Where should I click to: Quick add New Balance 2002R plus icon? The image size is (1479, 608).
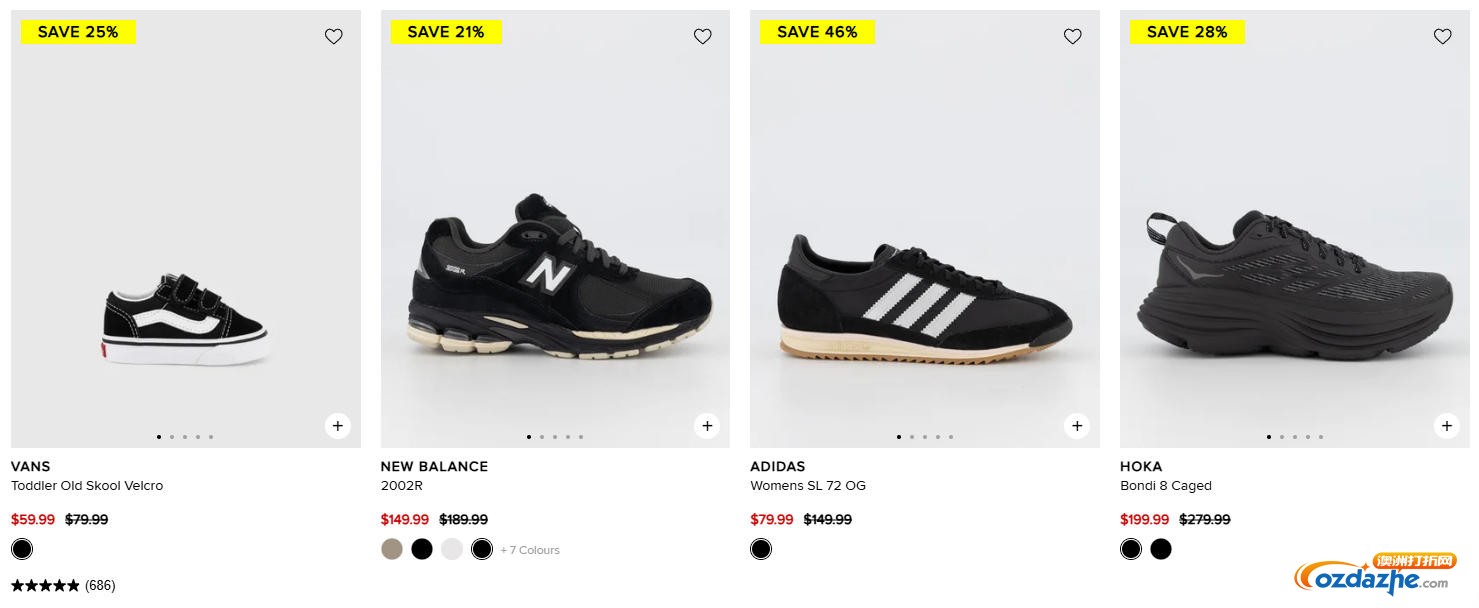click(x=707, y=426)
